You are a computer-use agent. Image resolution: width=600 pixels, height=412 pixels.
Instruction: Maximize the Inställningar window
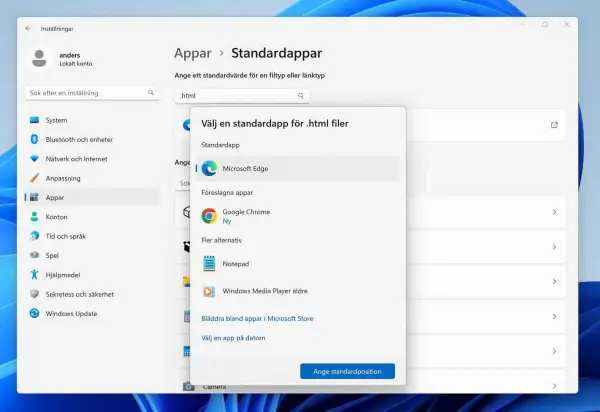545,24
